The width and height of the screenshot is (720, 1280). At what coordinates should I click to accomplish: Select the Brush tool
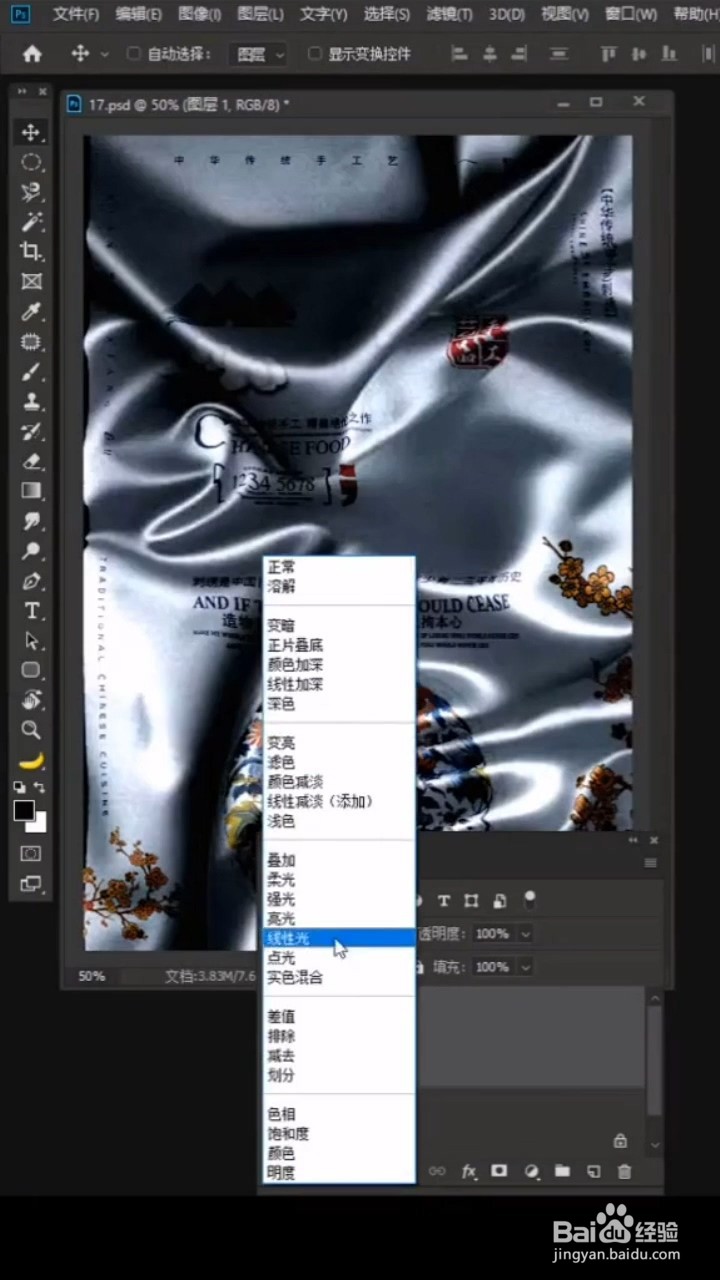(x=32, y=371)
